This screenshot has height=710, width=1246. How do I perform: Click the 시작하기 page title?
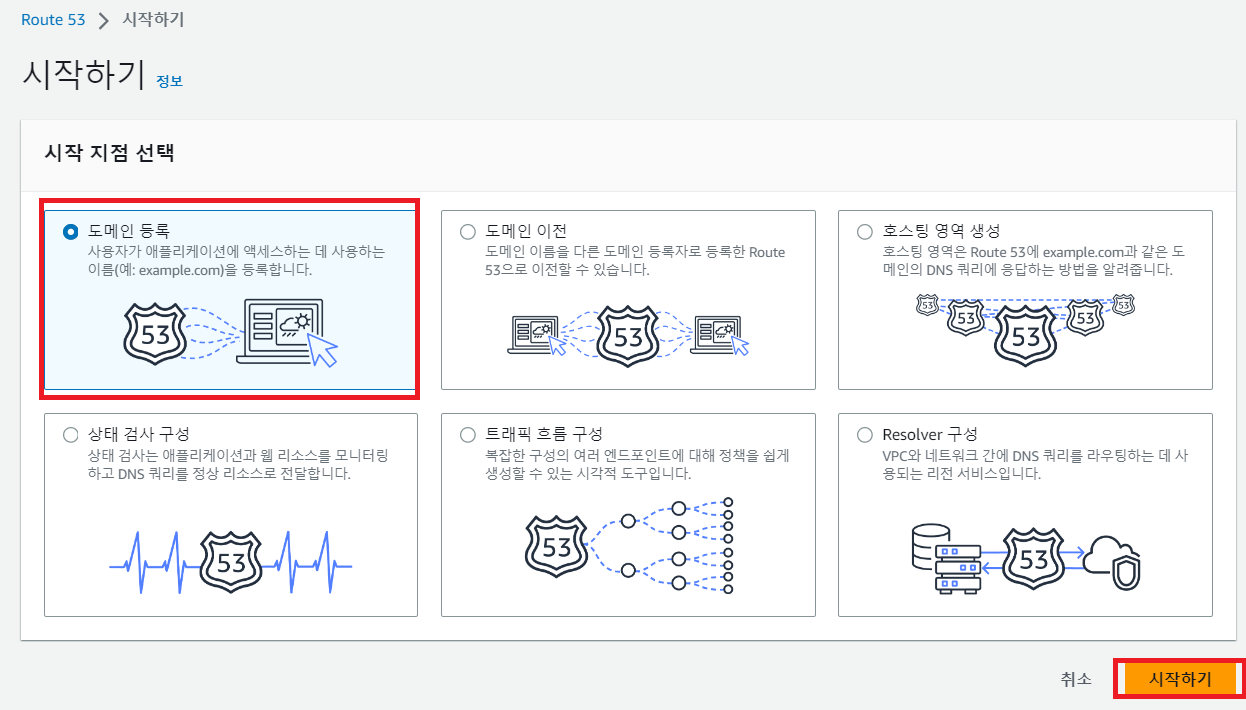point(83,76)
